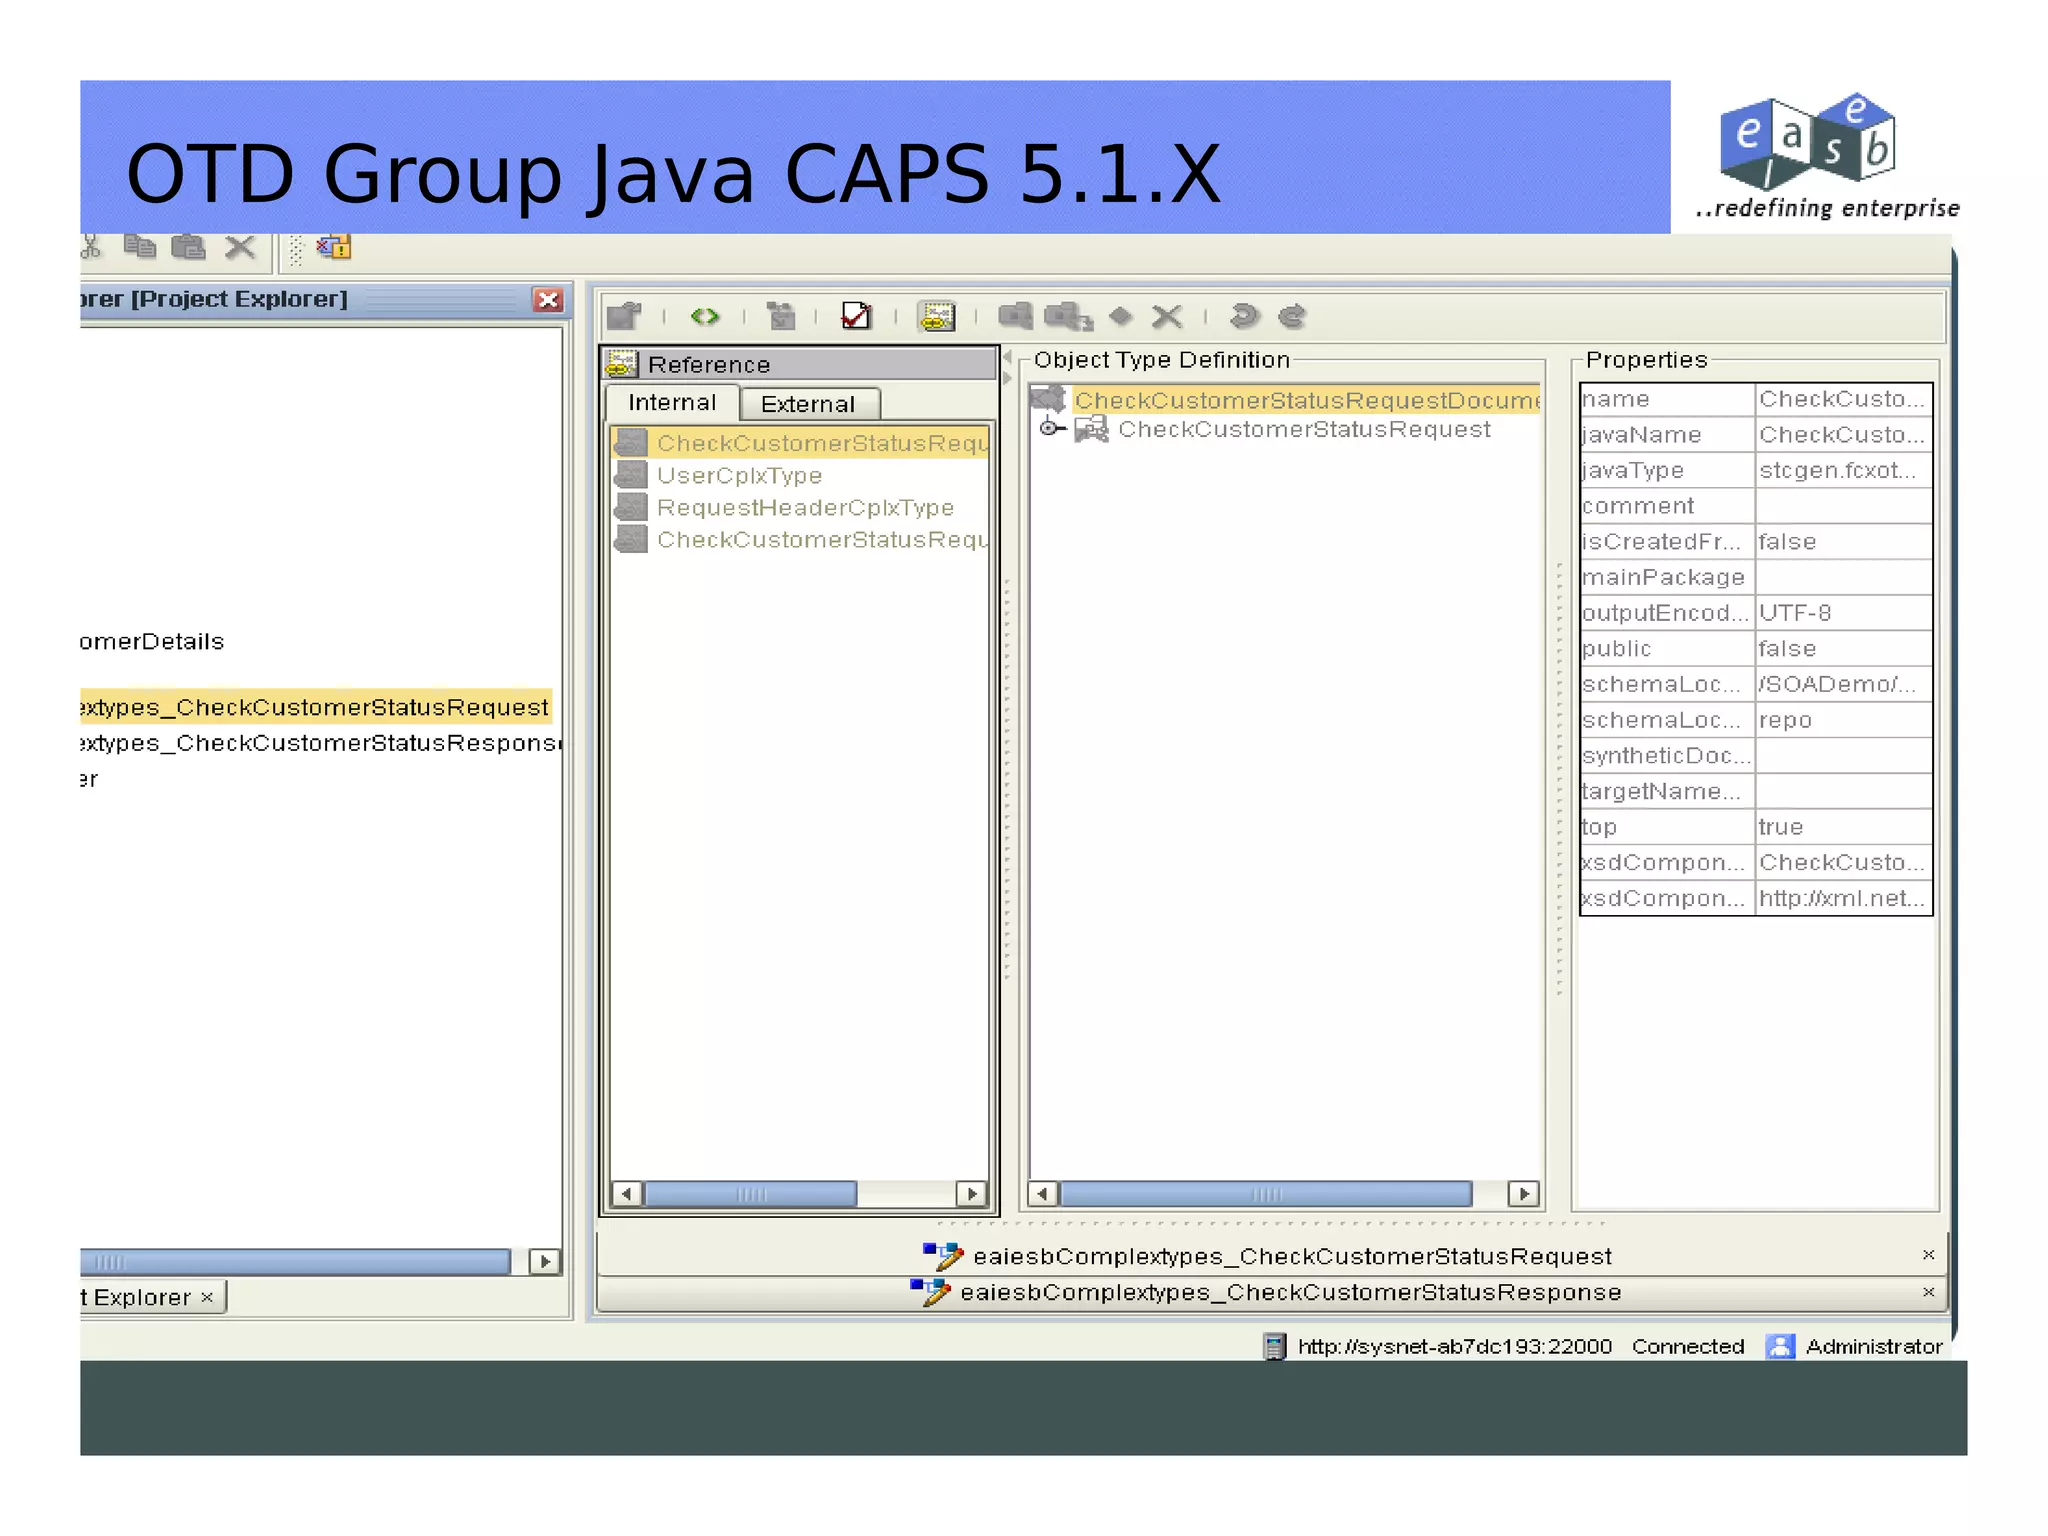Click the CheckCustomerStatusRequest node icon
Image resolution: width=2048 pixels, height=1536 pixels.
click(1092, 429)
